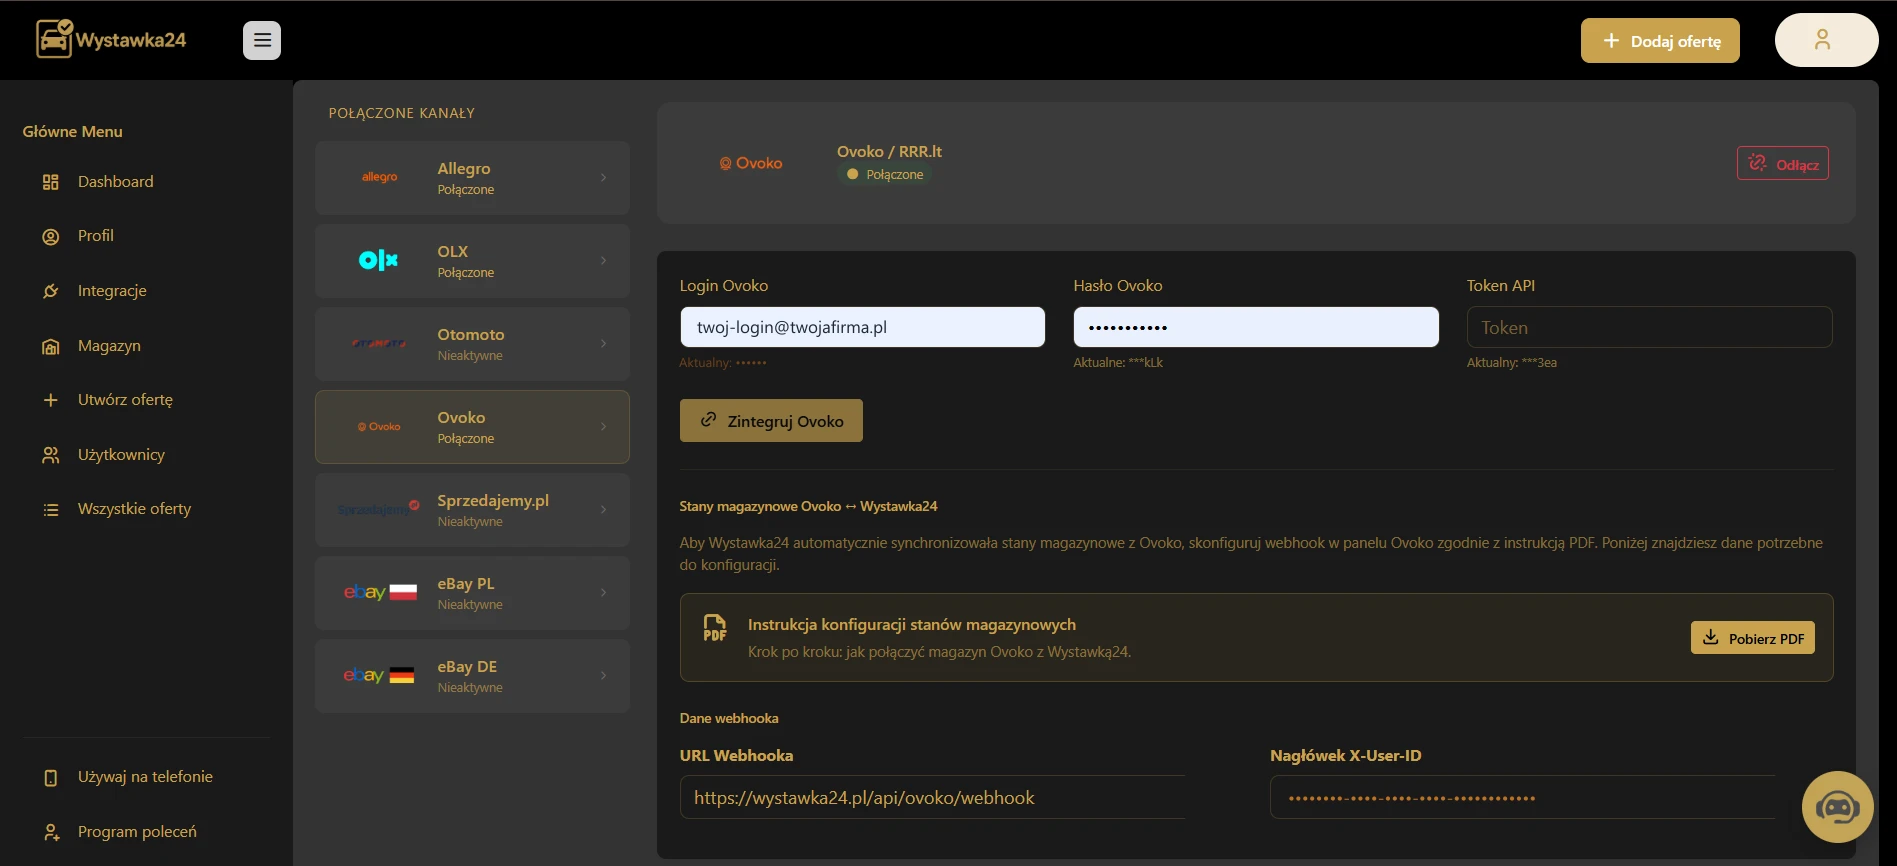Click the Utwórz ofertę plus icon
Viewport: 1897px width, 866px height.
(51, 400)
